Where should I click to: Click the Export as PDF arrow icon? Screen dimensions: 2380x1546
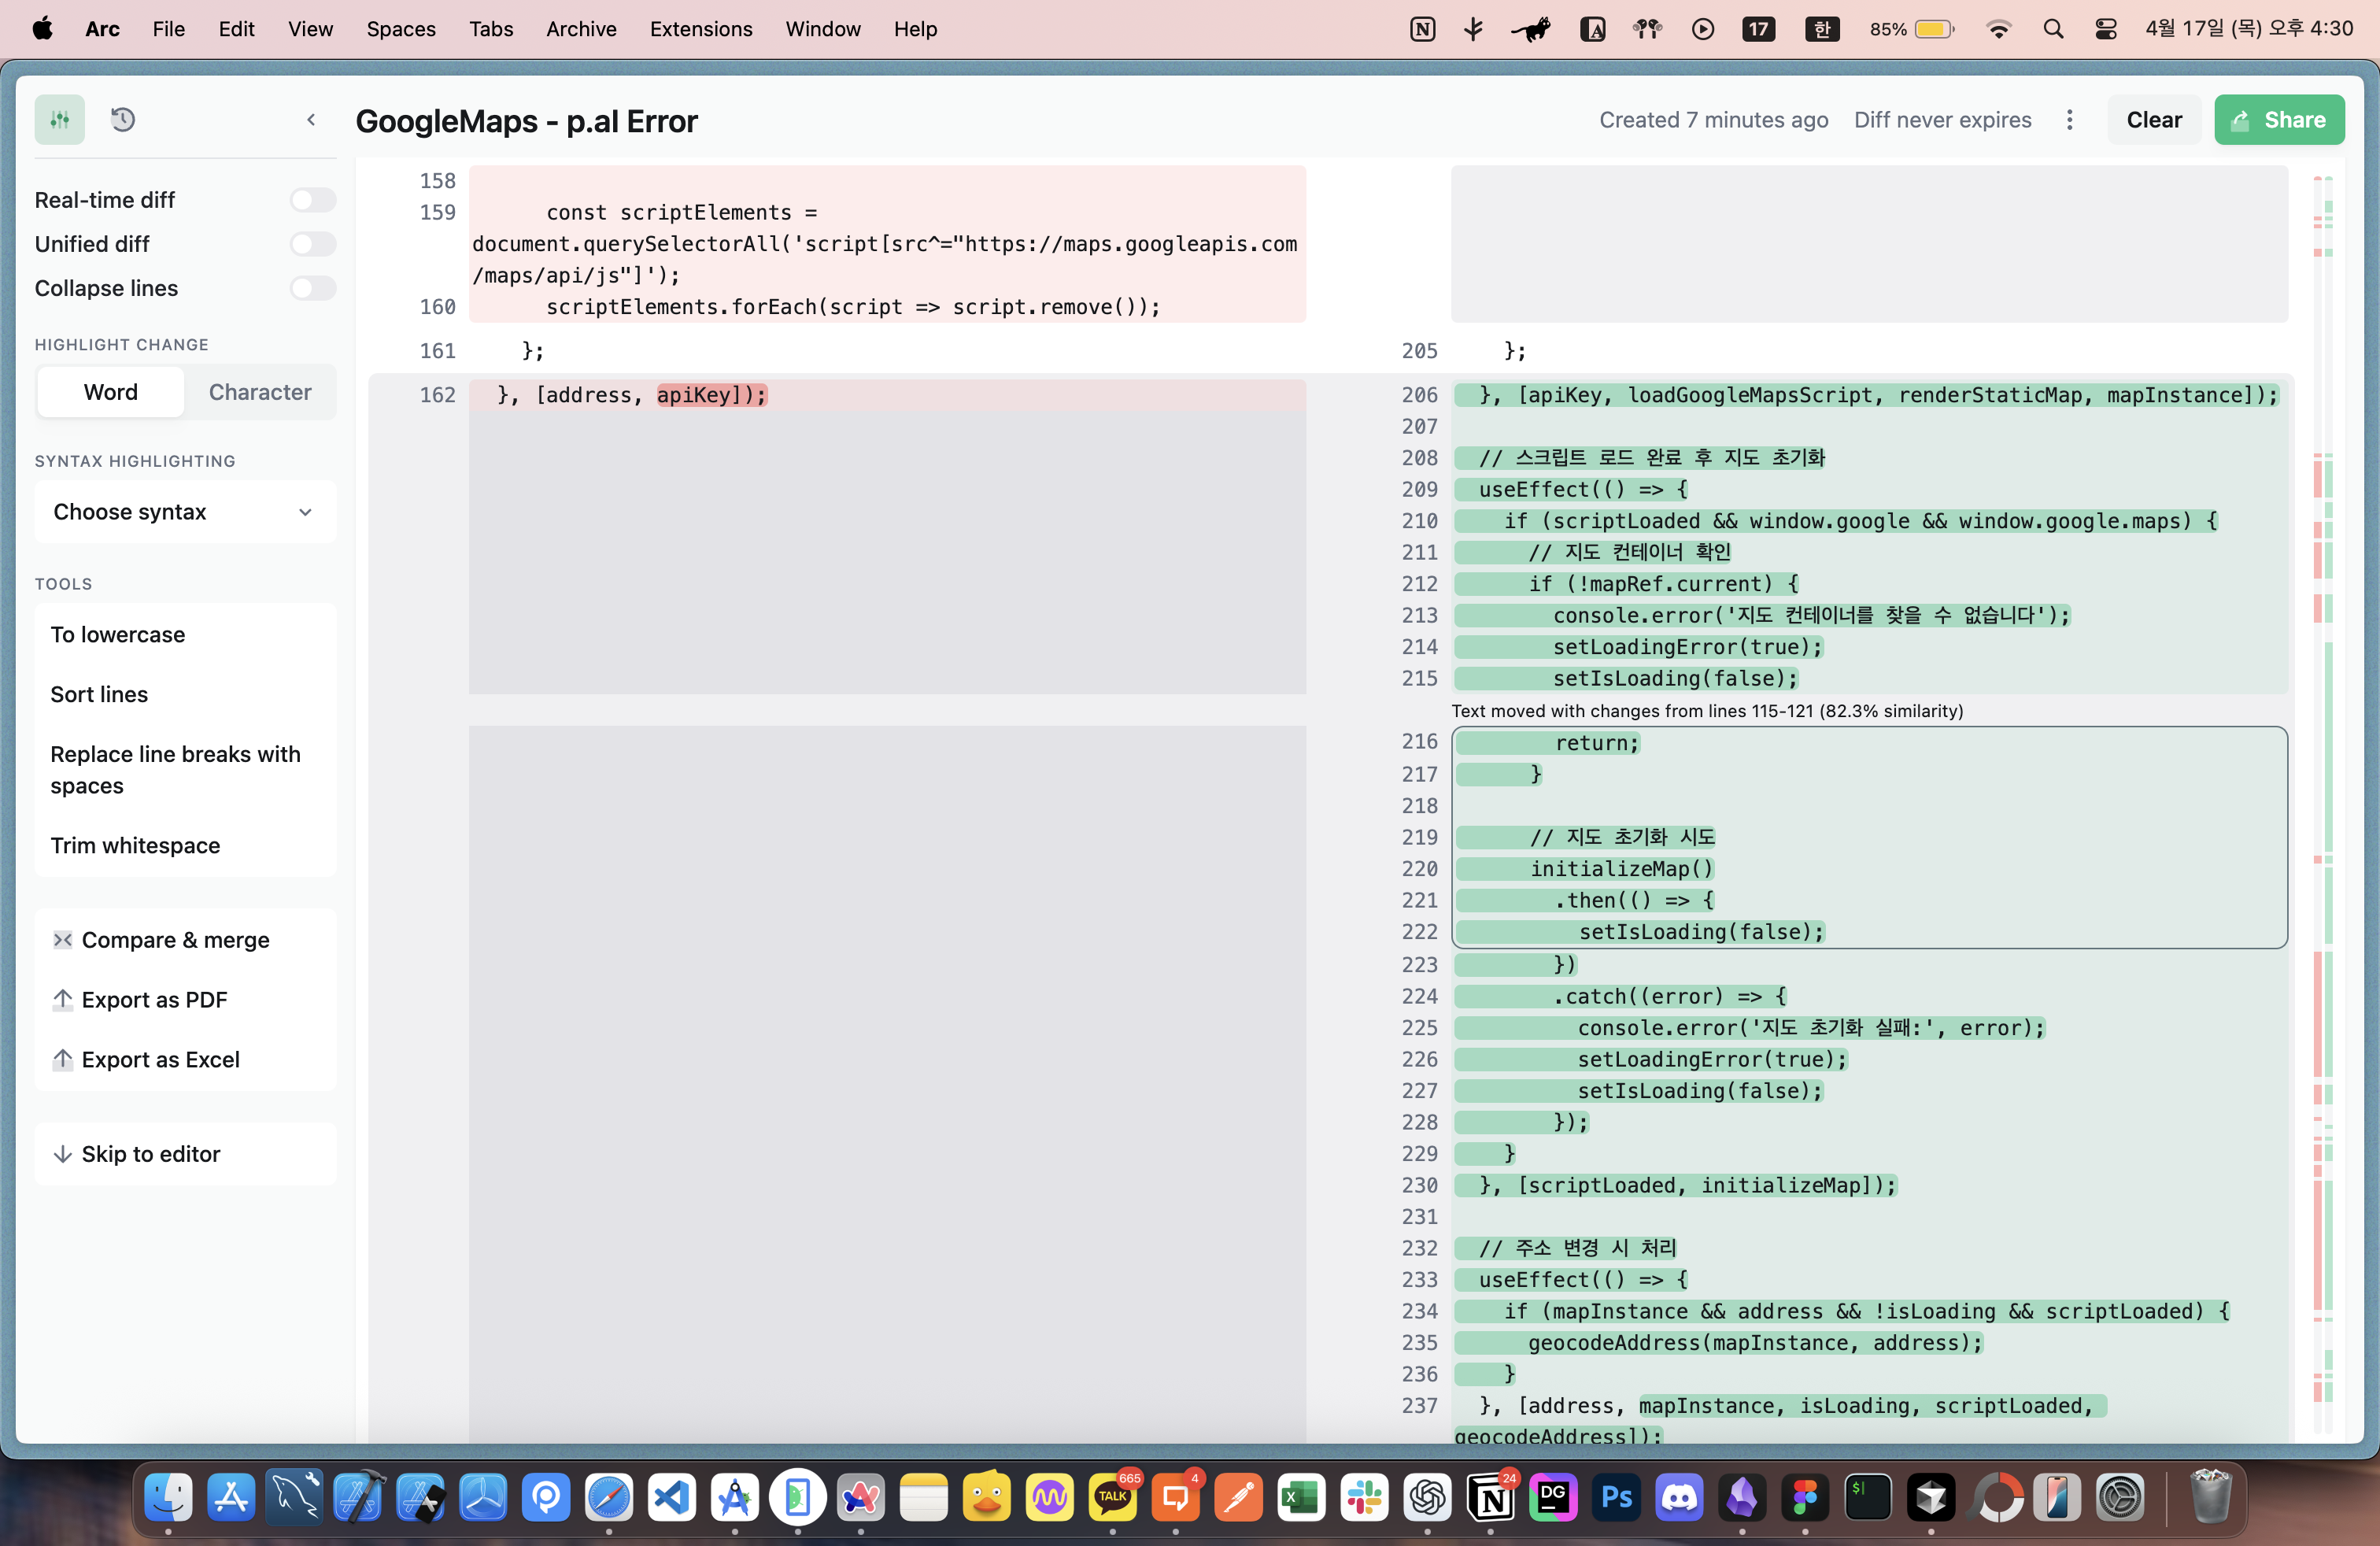click(x=63, y=999)
